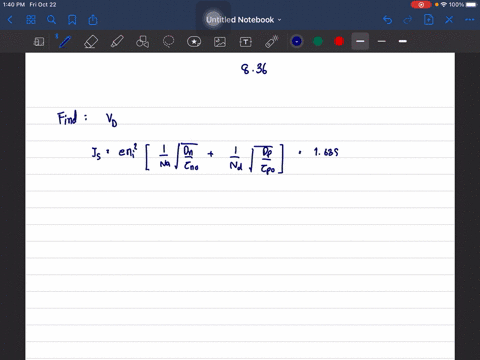This screenshot has height=360, width=480.
Task: Tap the Wi-Fi status icon
Action: click(x=443, y=5)
